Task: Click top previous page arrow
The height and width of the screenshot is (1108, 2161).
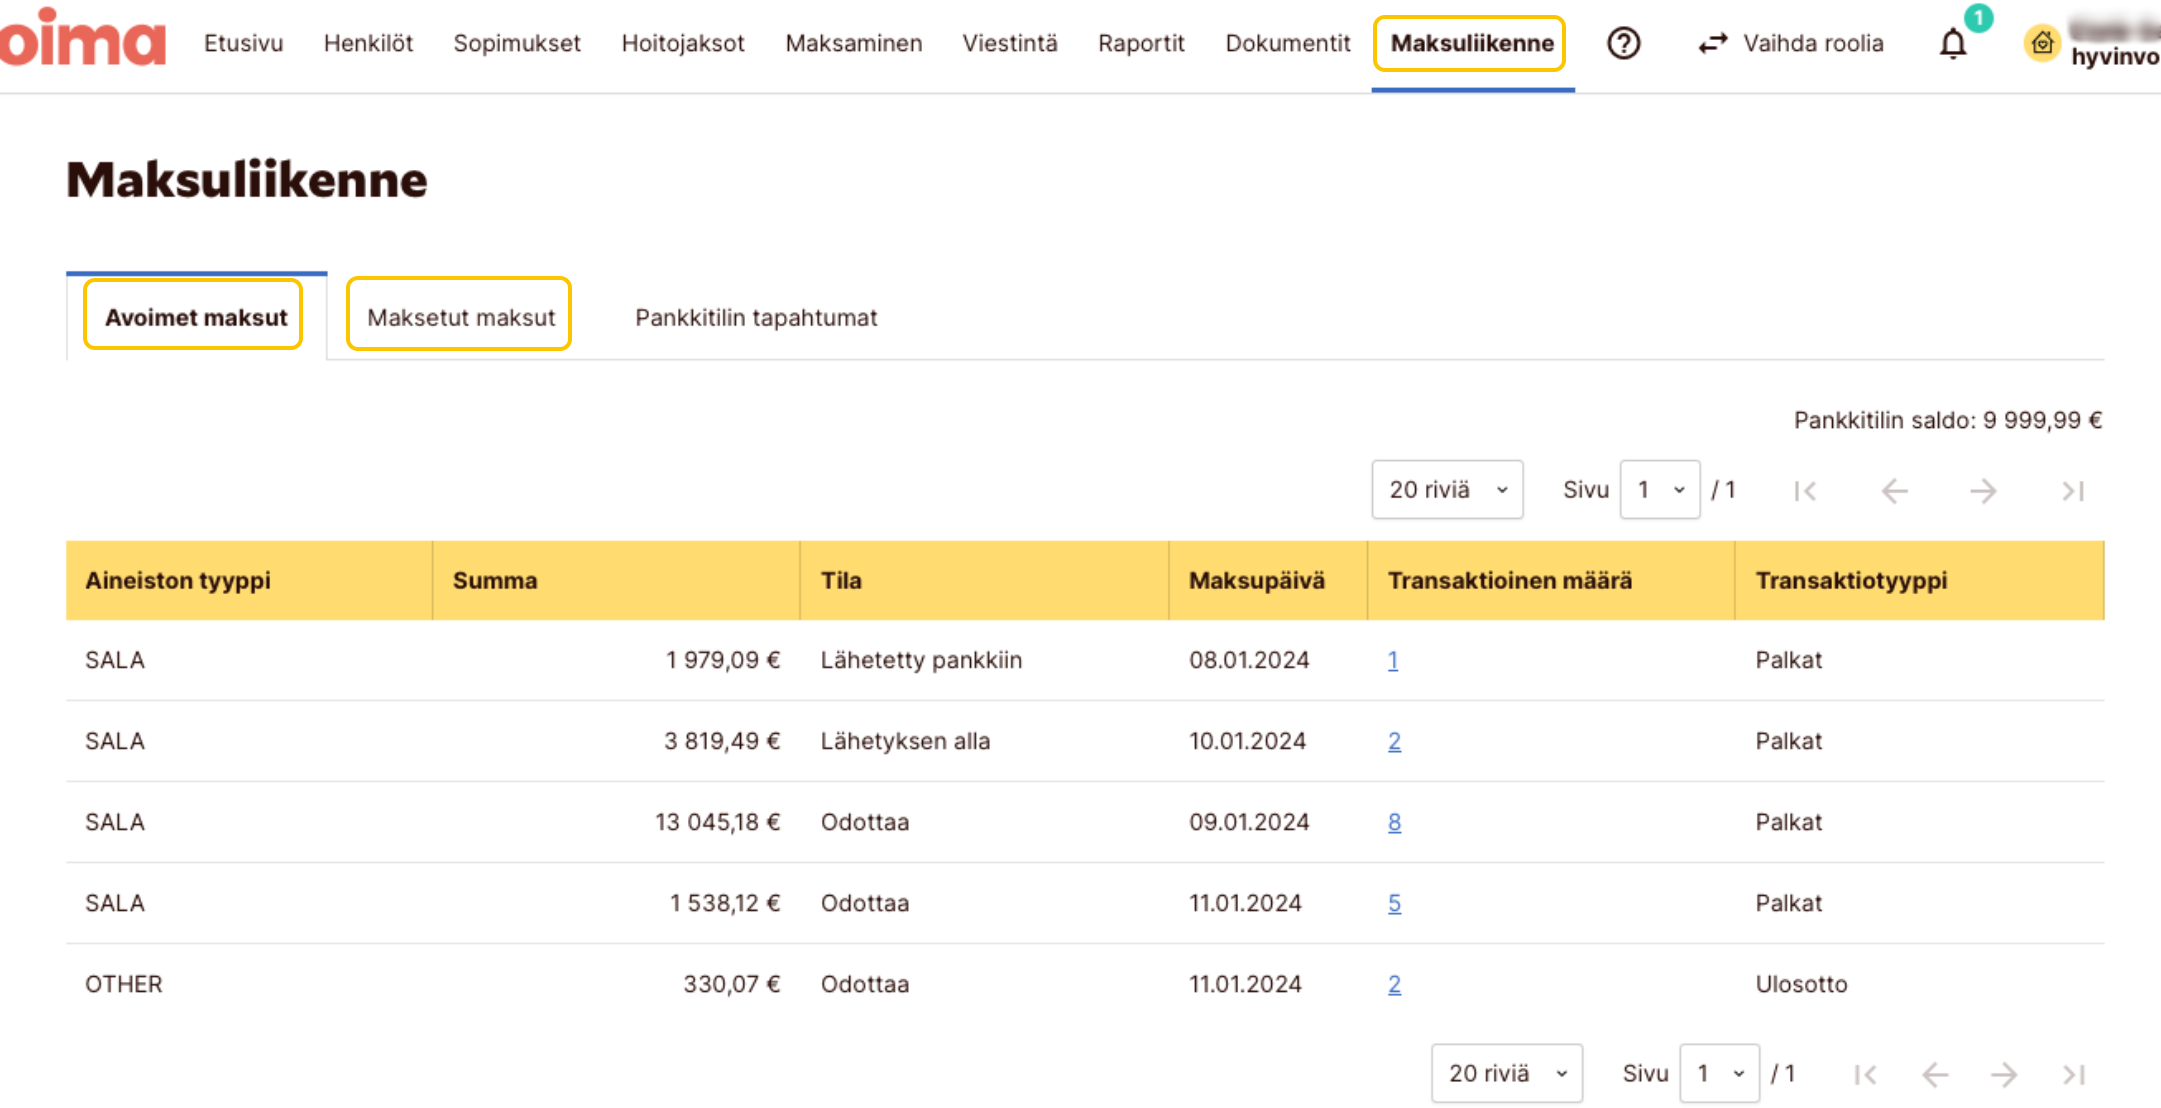Action: [x=1894, y=490]
